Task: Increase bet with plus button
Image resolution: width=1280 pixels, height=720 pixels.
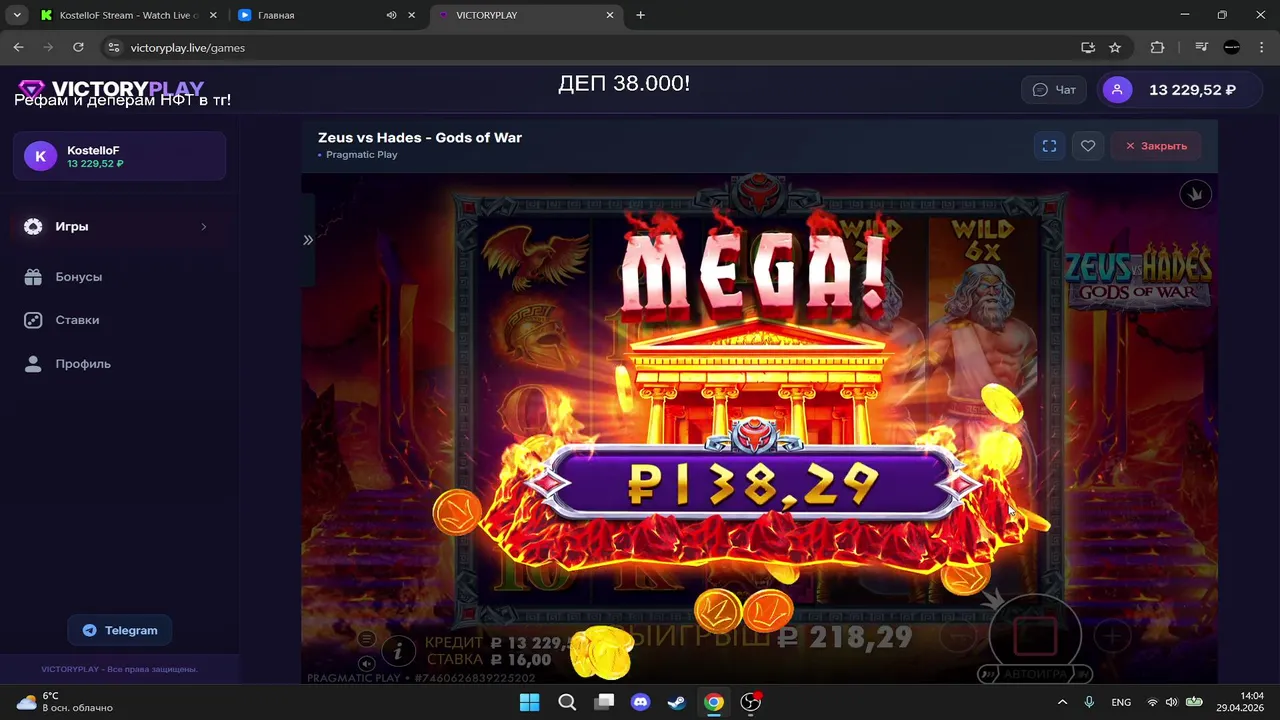Action: click(1112, 635)
